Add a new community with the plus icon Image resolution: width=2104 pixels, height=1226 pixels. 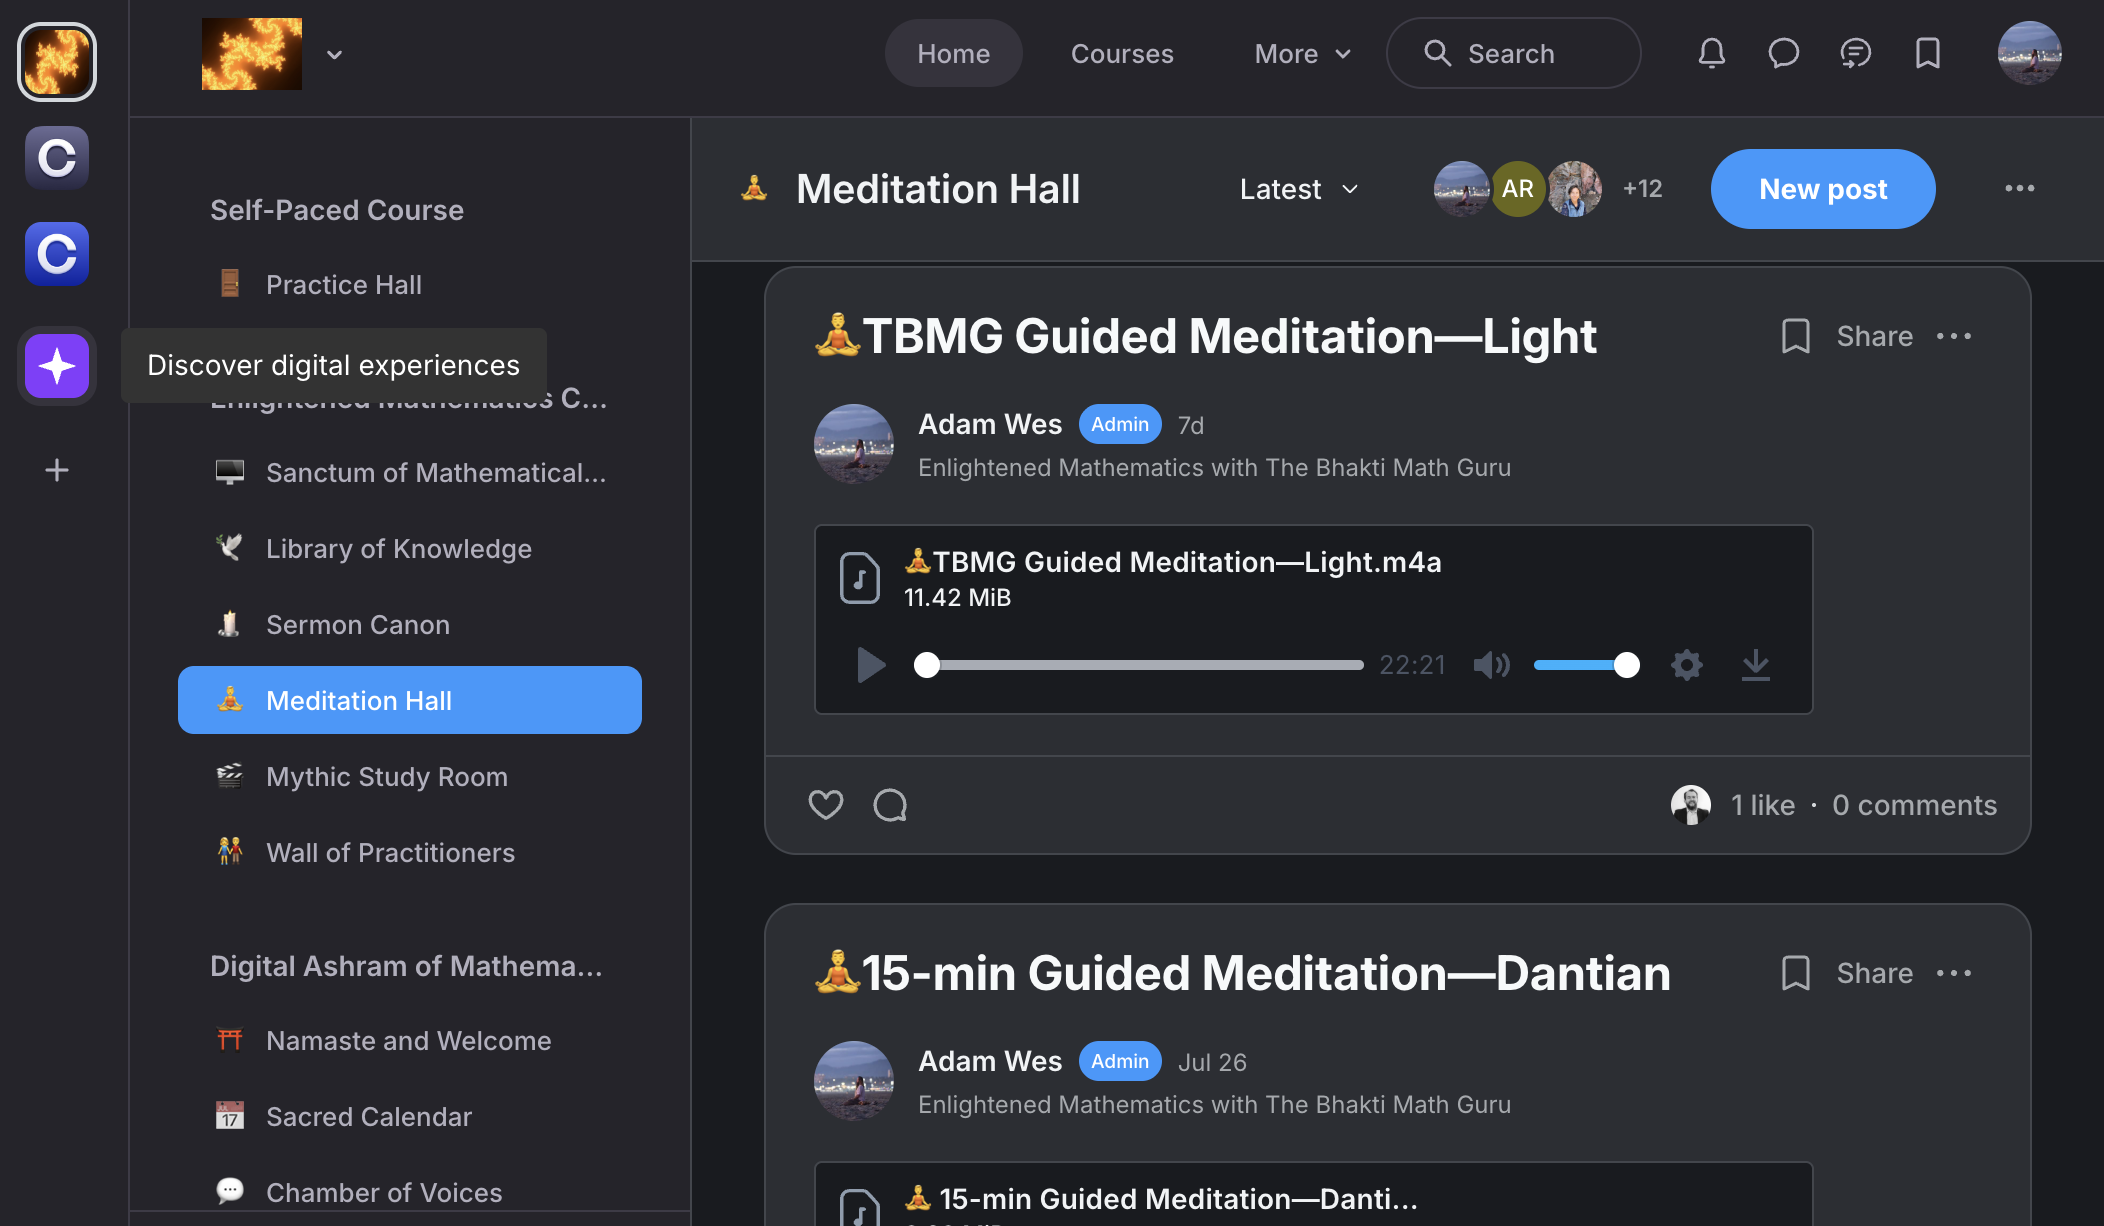57,470
